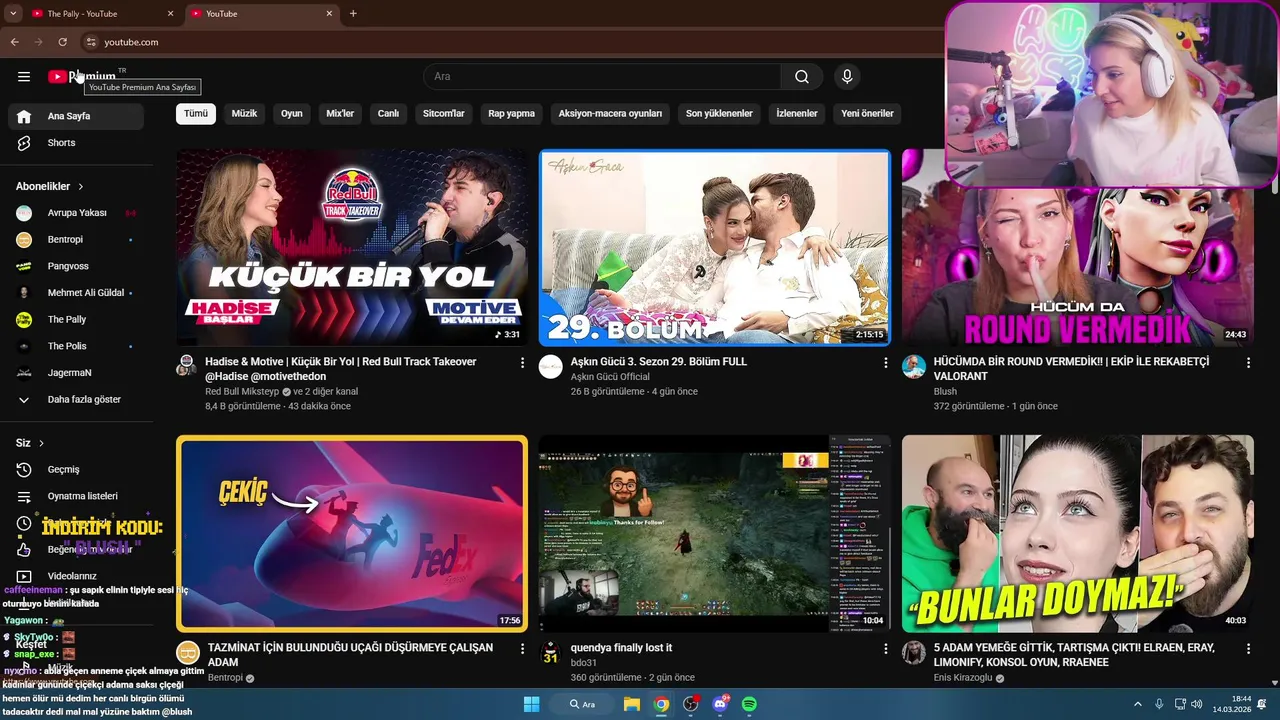Open Pangvoss subscription channel
Viewport: 1280px width, 720px height.
(76, 266)
